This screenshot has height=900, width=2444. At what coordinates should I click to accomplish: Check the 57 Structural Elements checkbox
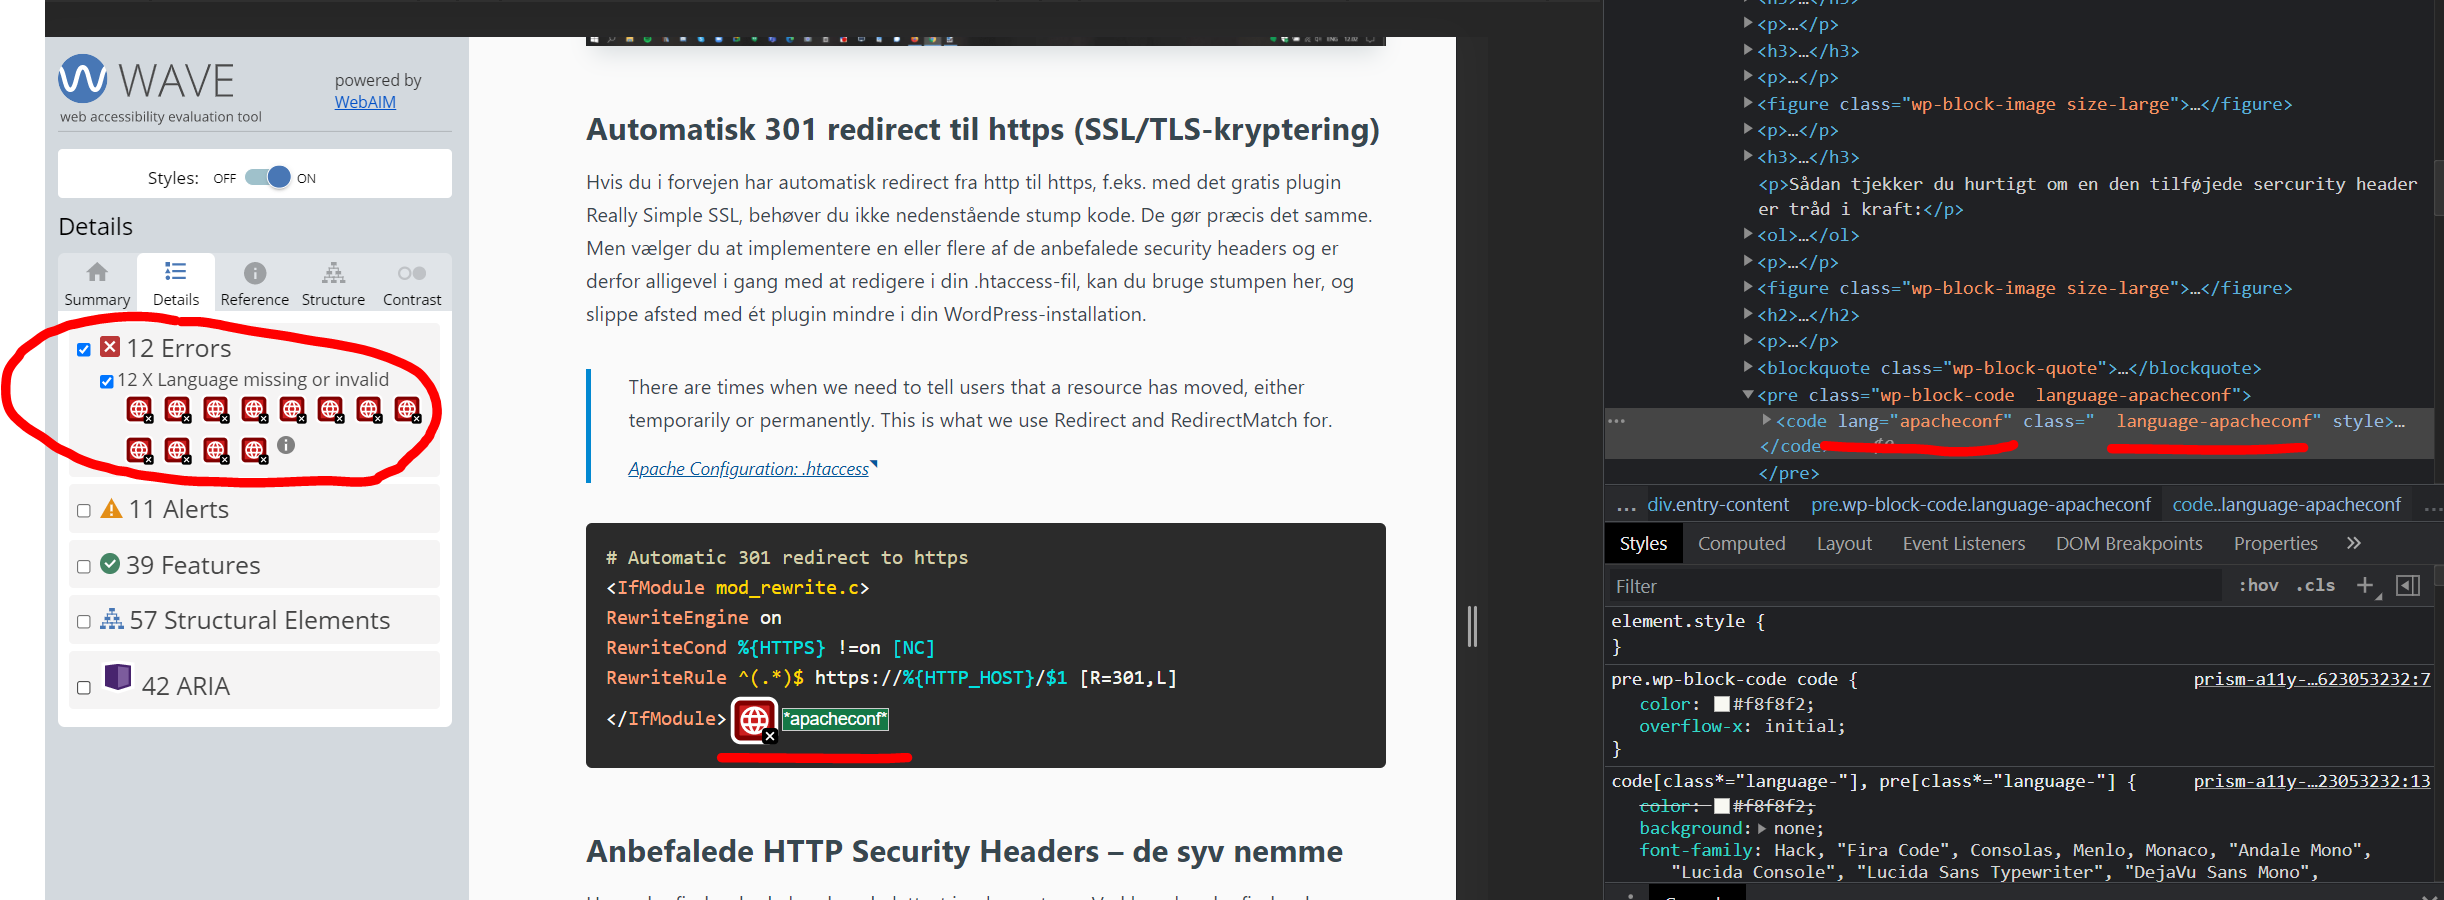[84, 622]
